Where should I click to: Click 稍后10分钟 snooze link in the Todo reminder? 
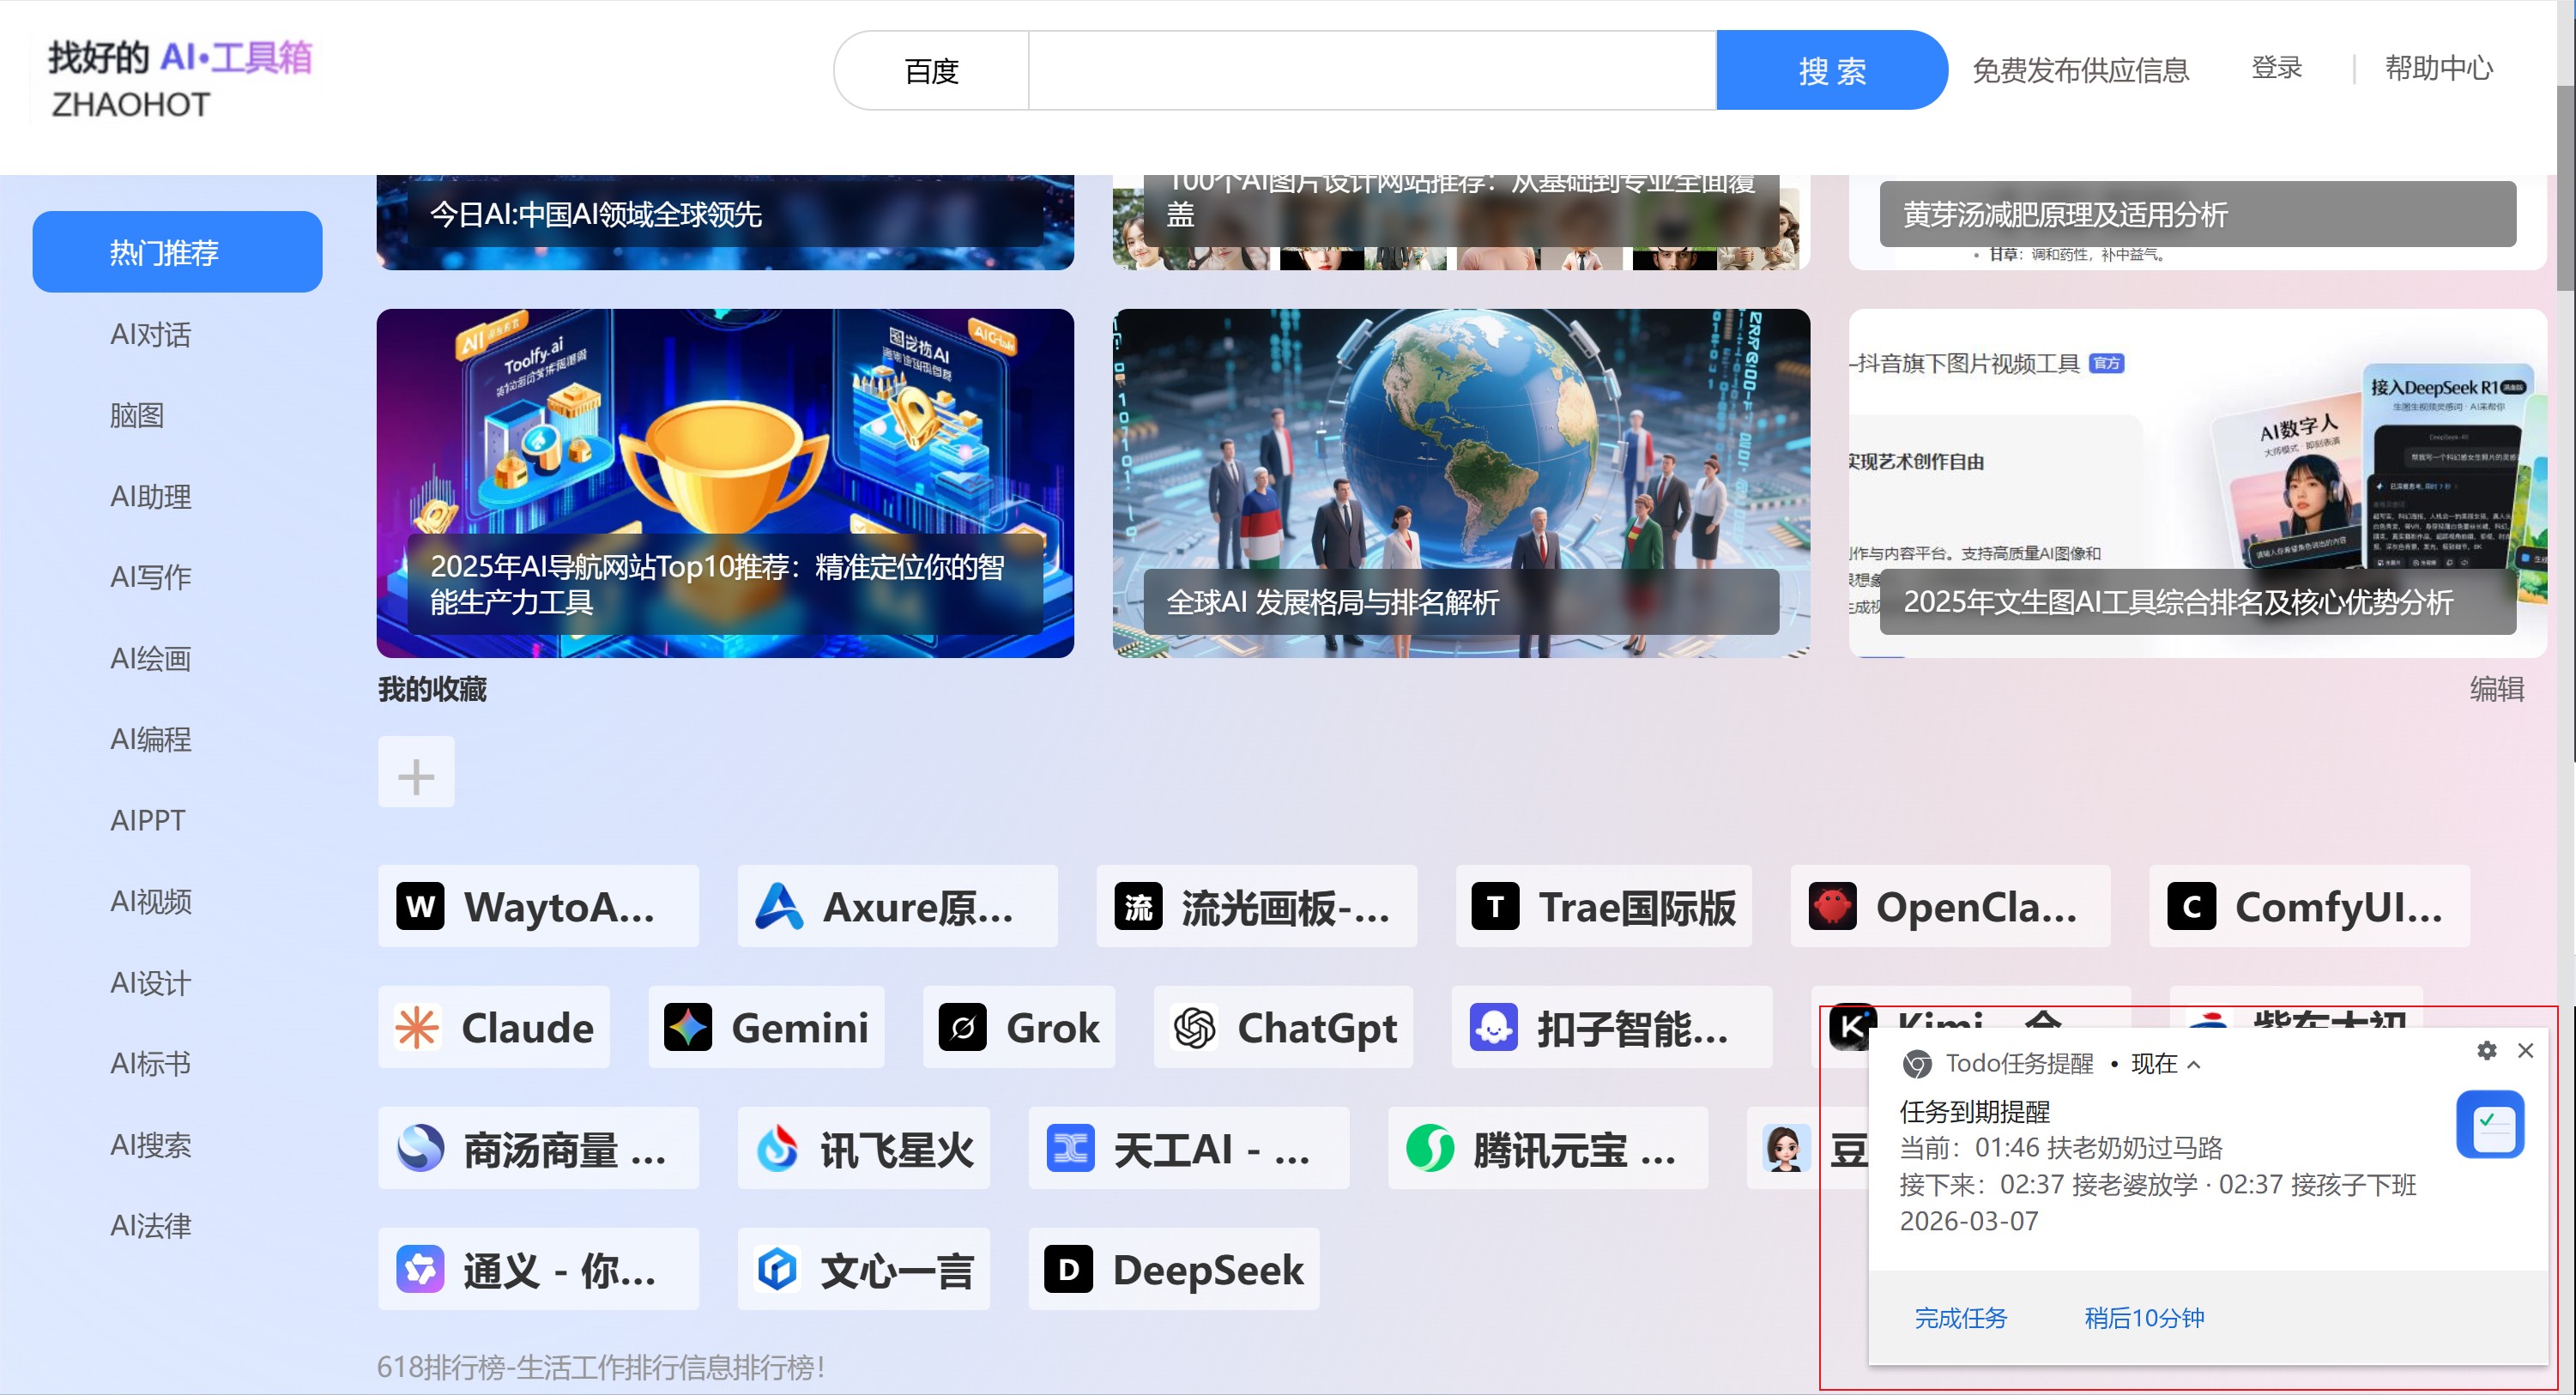[x=2143, y=1318]
